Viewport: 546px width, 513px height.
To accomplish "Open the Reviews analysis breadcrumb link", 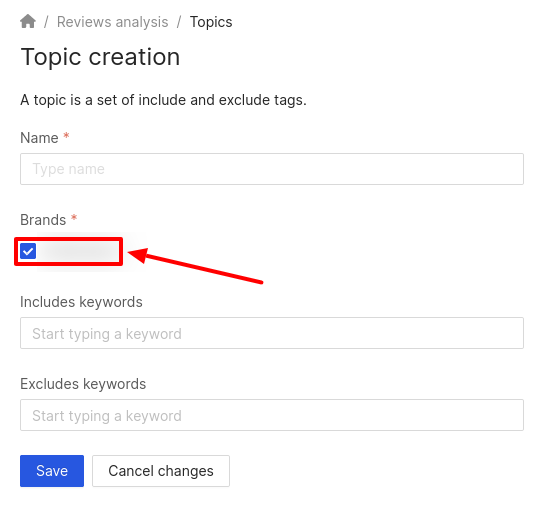I will [112, 22].
